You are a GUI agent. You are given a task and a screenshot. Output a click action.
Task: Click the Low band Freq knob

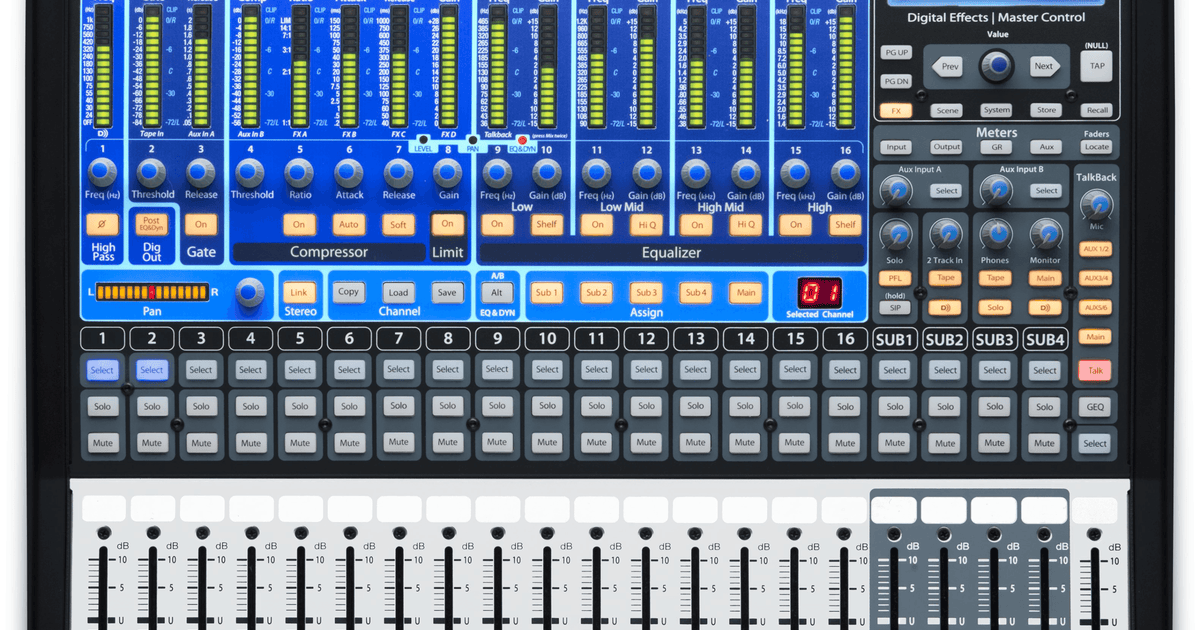tap(497, 172)
